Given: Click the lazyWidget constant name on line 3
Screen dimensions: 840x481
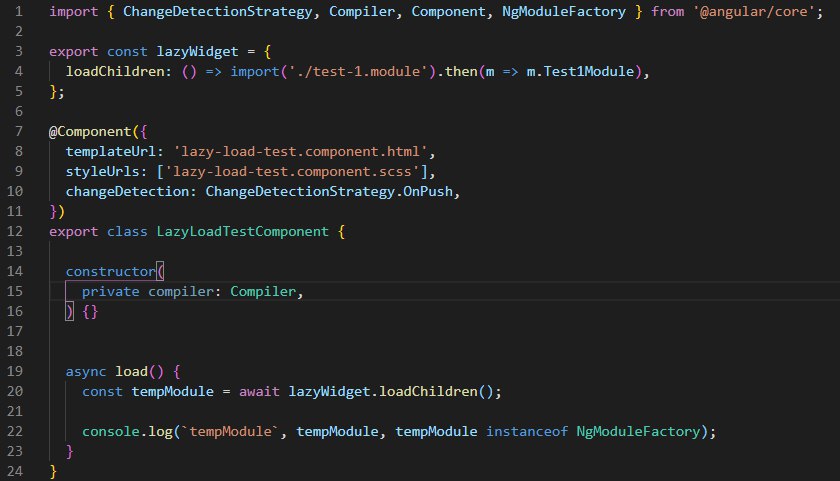Looking at the screenshot, I should pos(197,51).
